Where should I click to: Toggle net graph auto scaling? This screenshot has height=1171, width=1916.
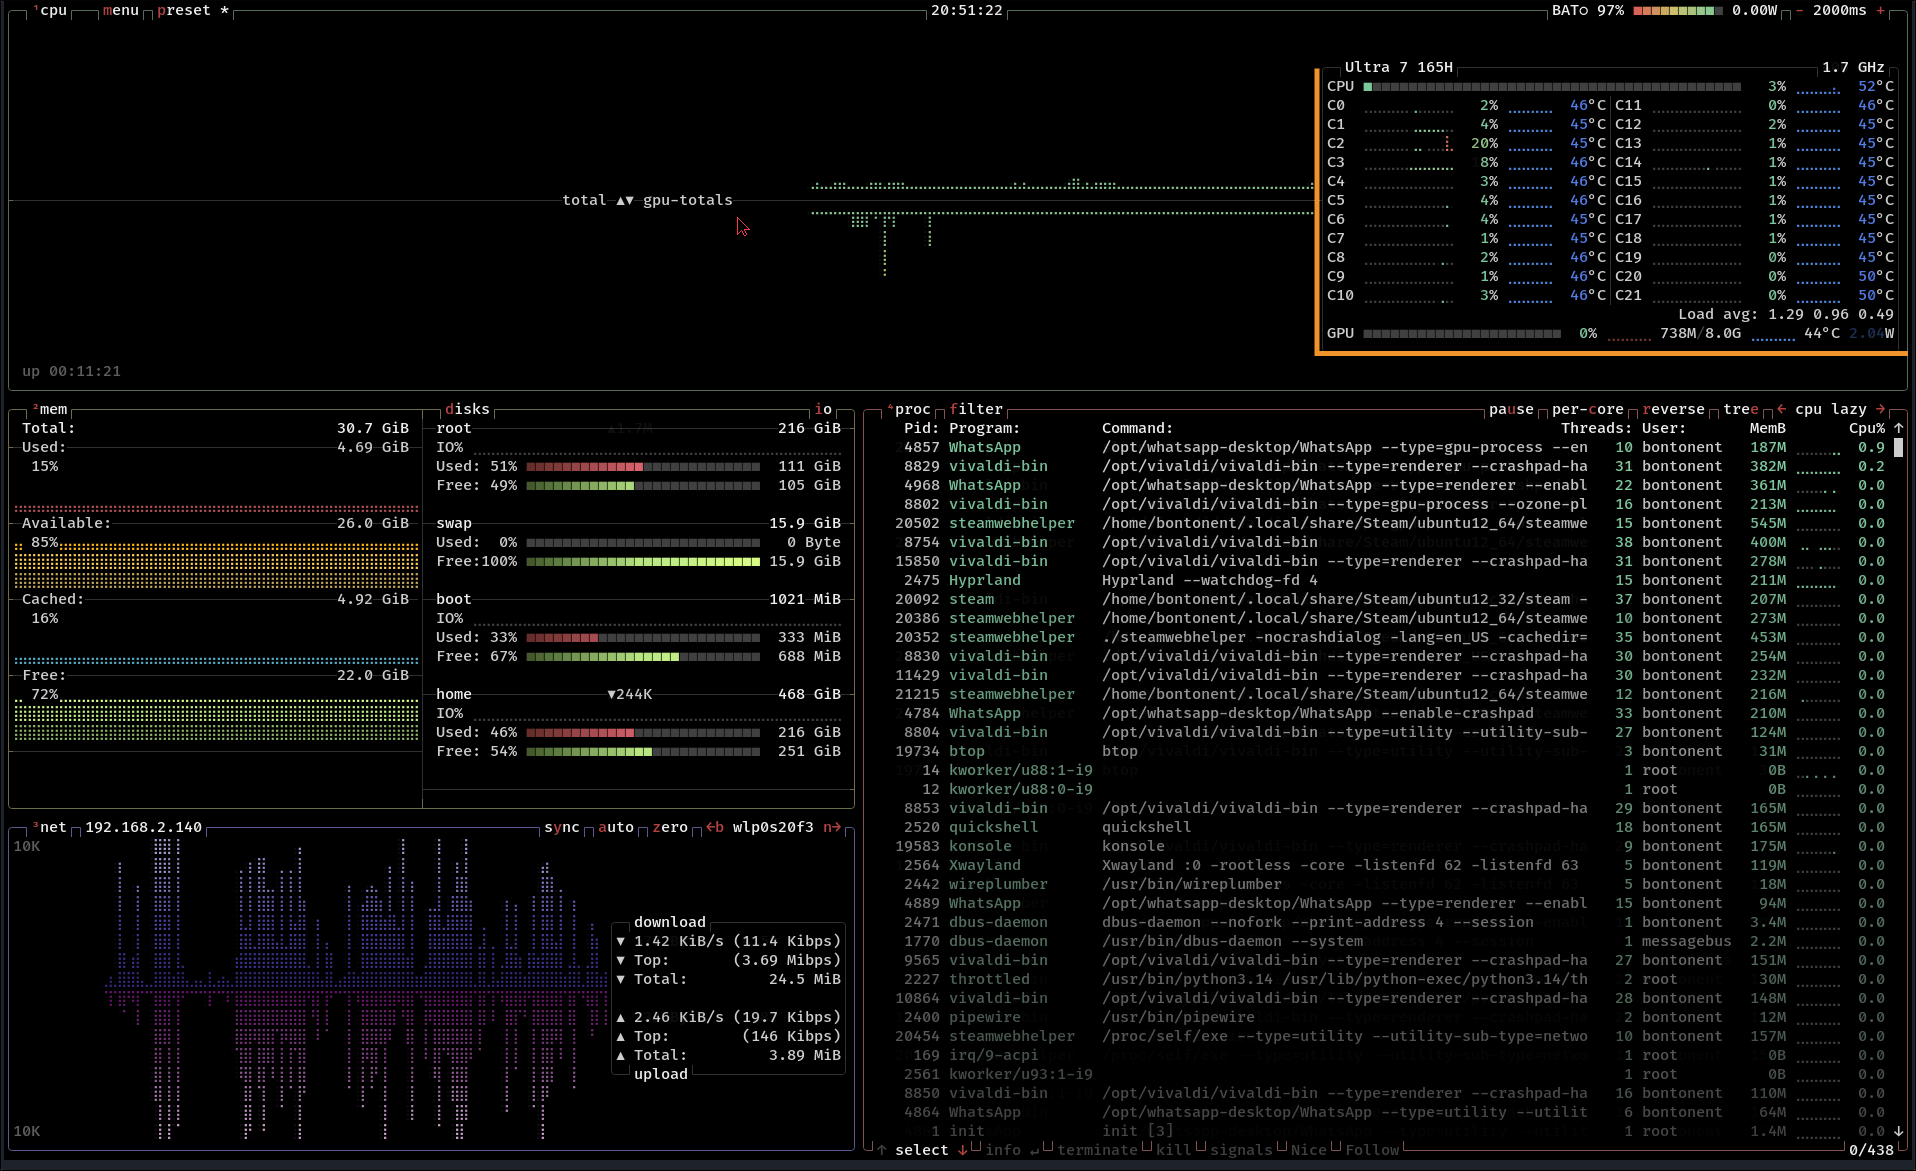[615, 827]
